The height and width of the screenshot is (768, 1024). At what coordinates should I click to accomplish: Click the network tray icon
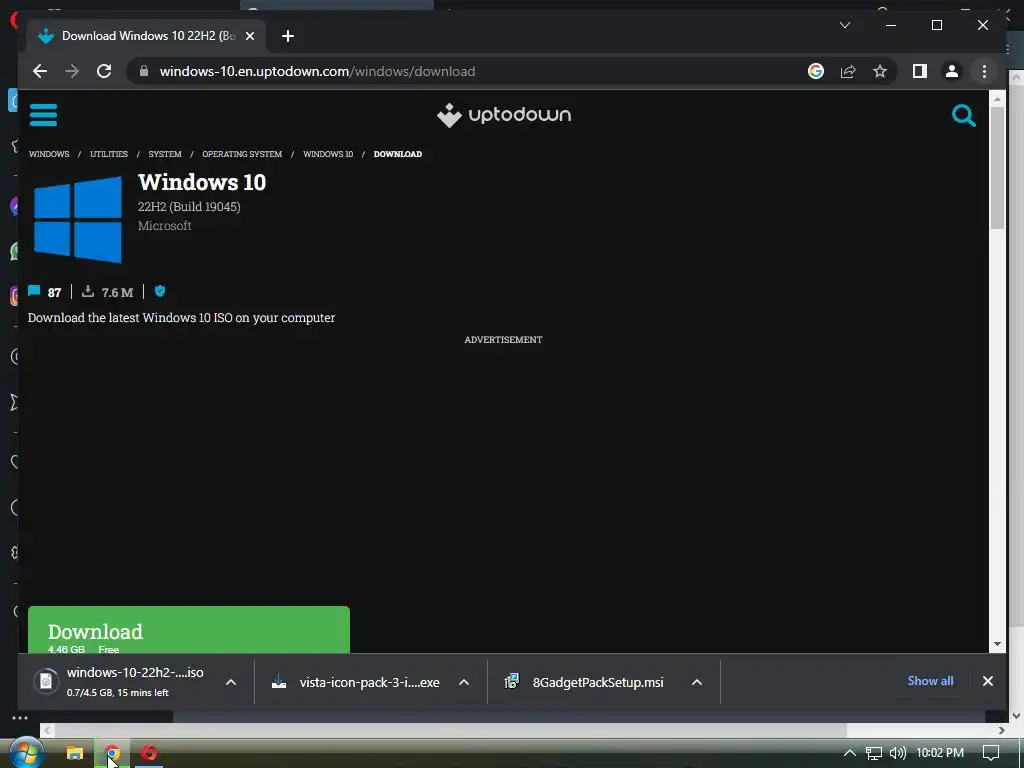[x=874, y=753]
